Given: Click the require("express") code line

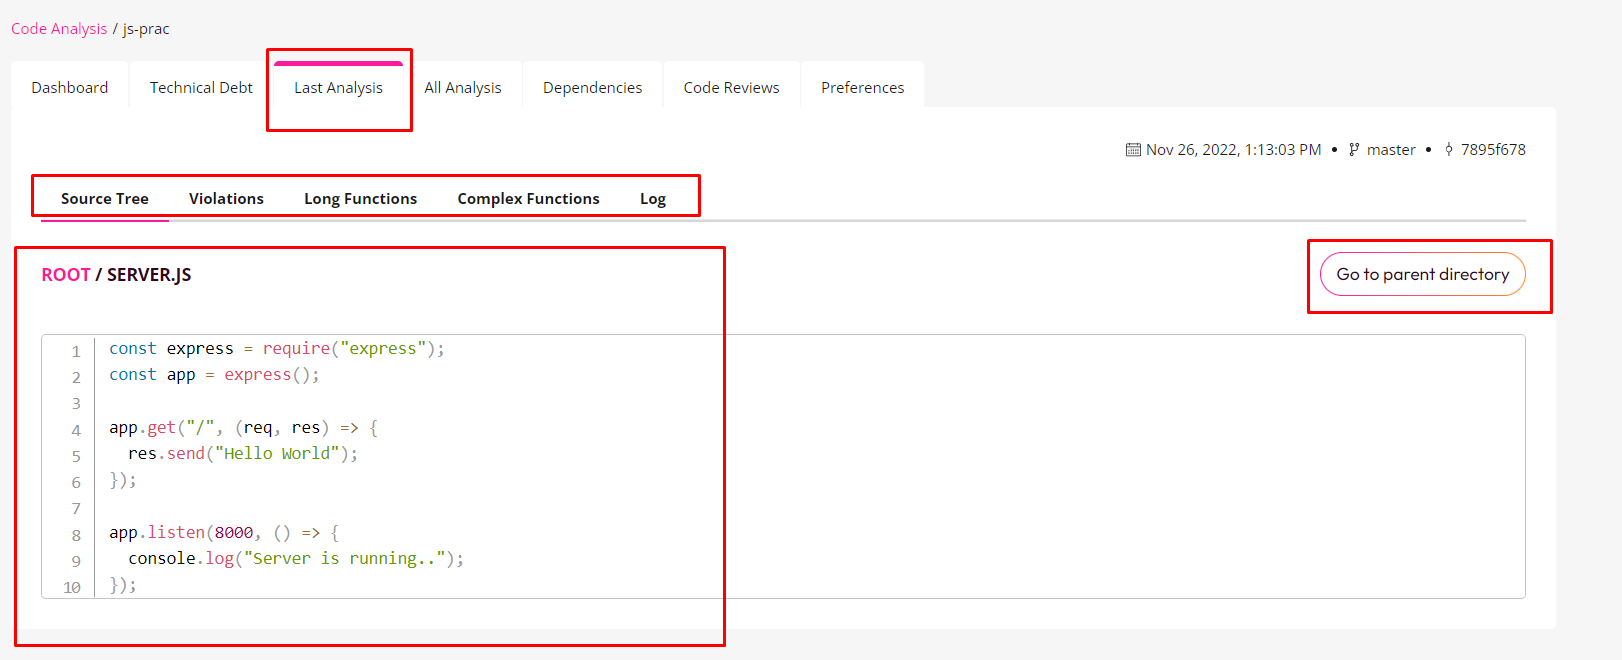Looking at the screenshot, I should [277, 349].
